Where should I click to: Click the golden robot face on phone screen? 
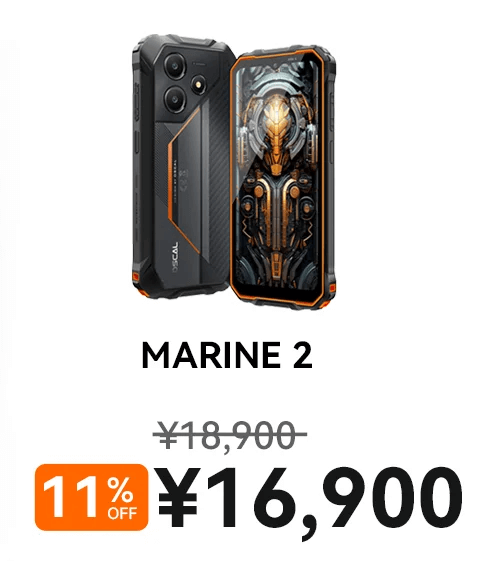coord(276,122)
